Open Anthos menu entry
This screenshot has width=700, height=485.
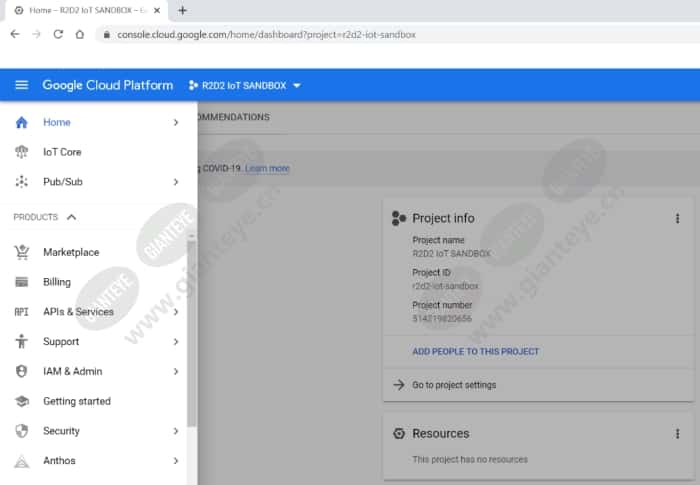59,461
